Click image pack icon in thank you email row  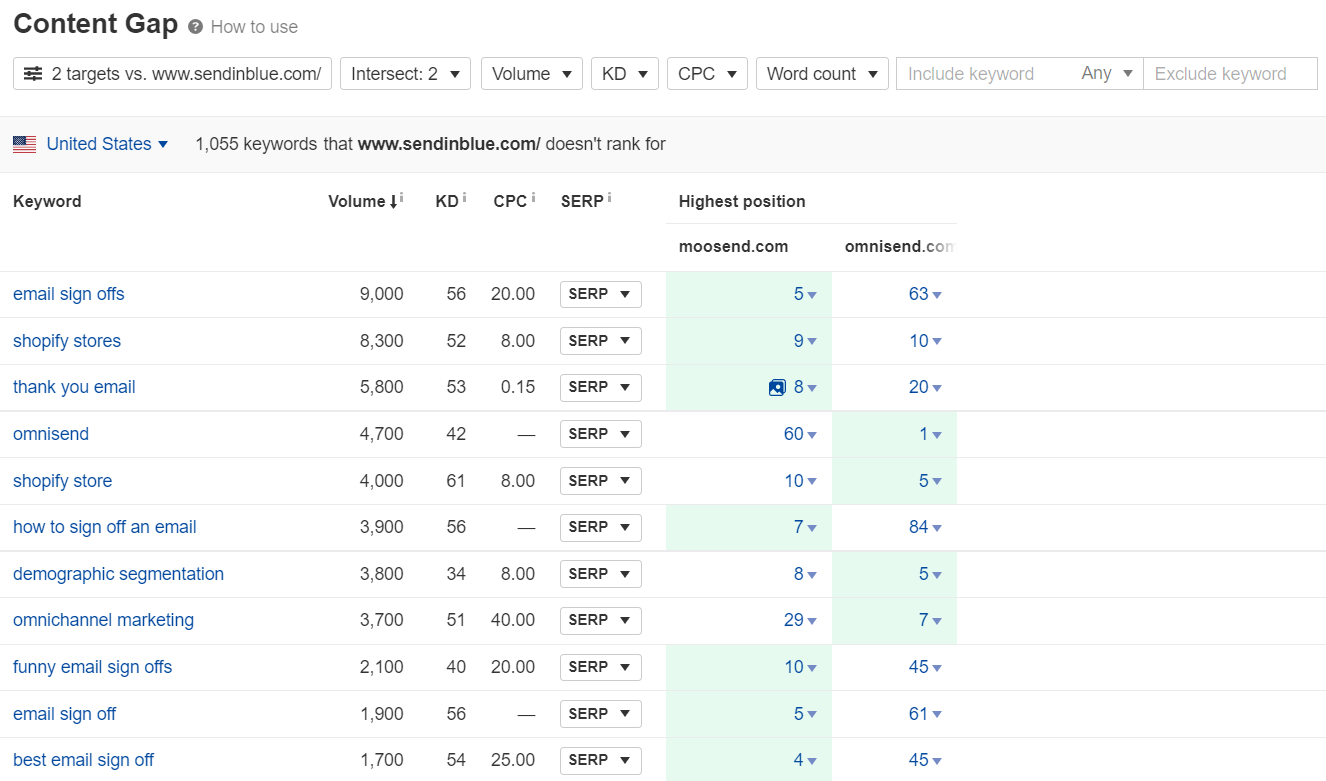777,388
